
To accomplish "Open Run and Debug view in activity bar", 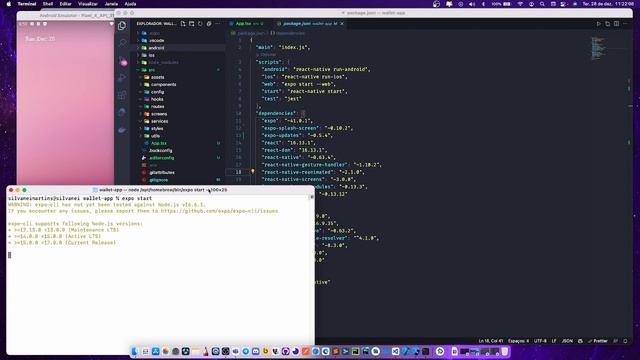I will click(122, 78).
